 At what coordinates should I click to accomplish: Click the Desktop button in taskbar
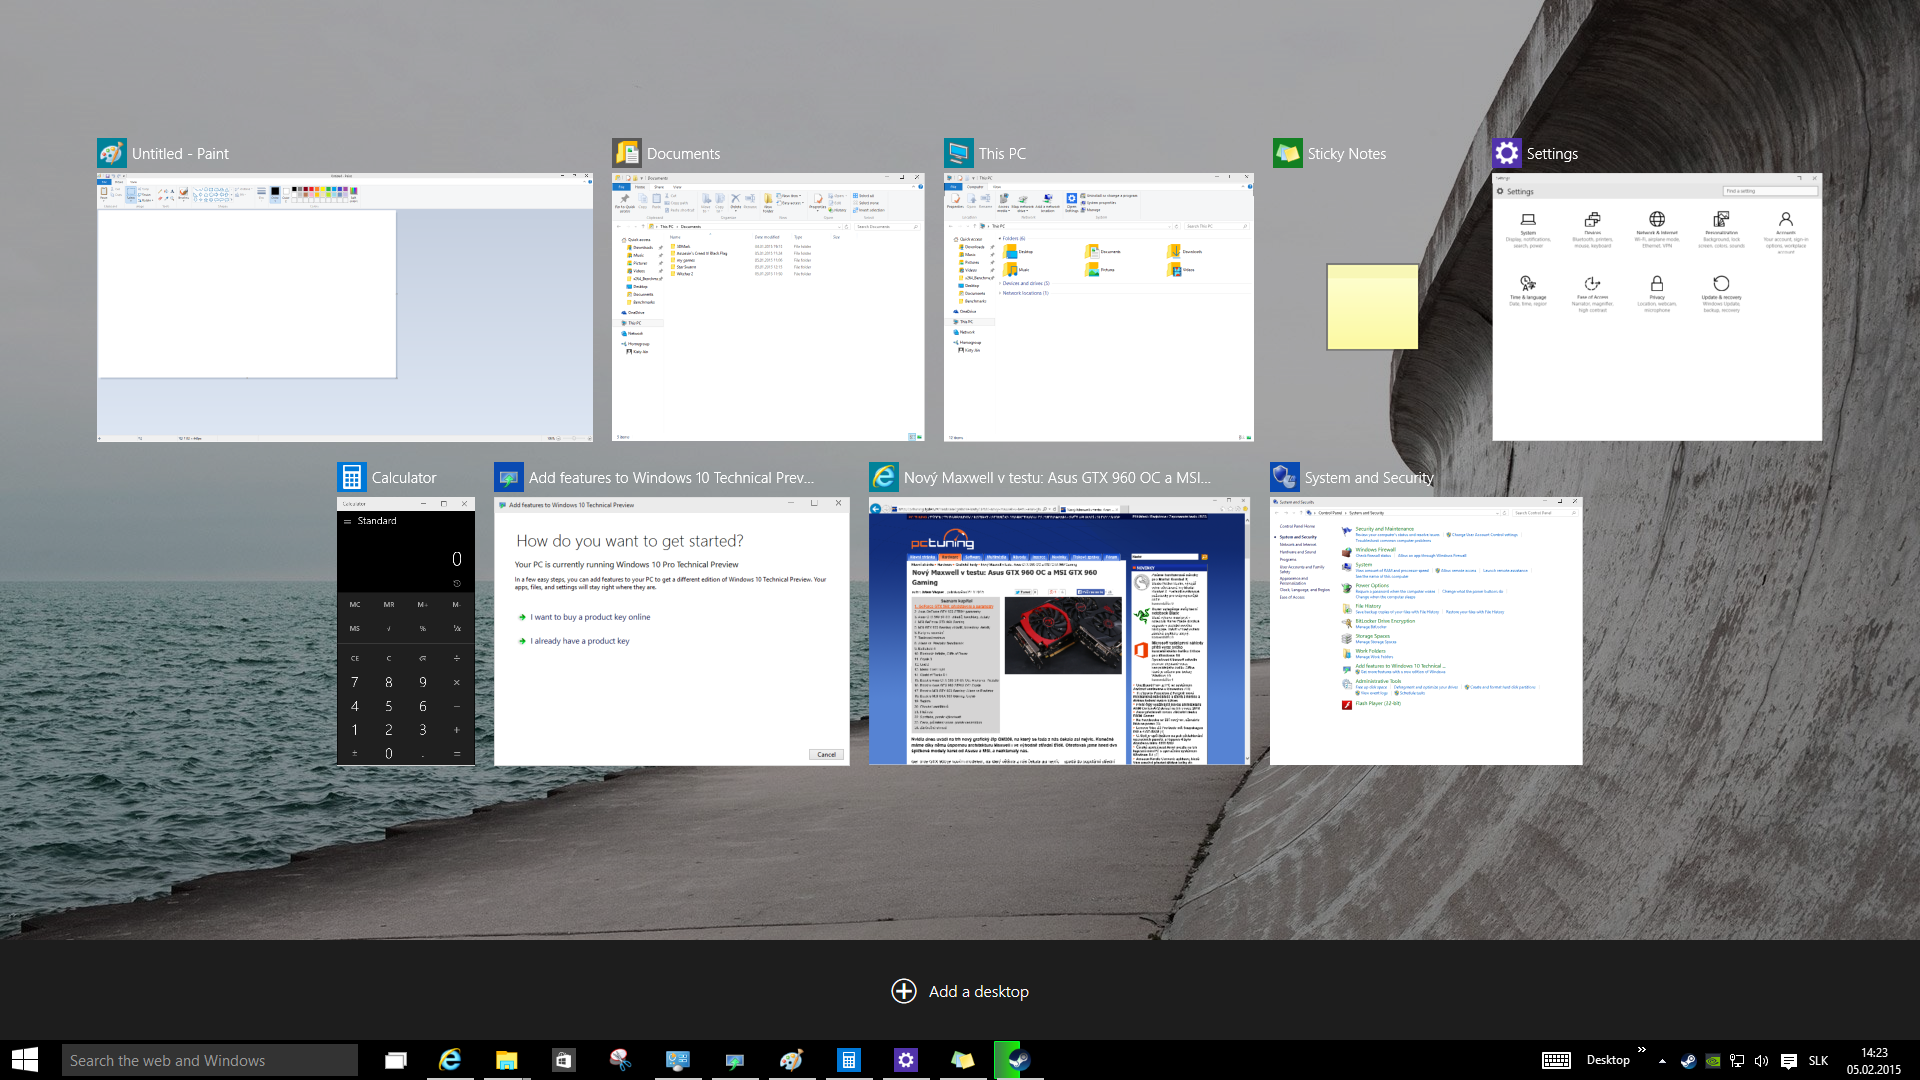[x=1607, y=1059]
